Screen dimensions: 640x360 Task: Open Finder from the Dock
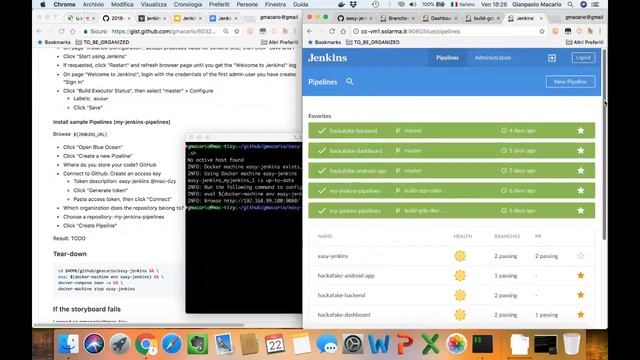click(68, 344)
